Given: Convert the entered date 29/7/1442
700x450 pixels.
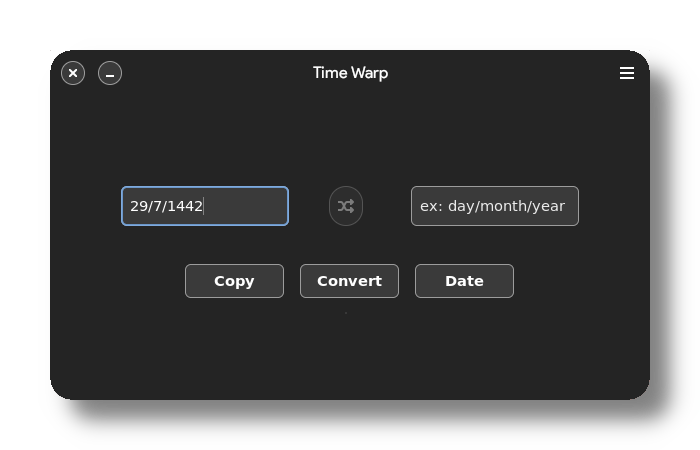Looking at the screenshot, I should [x=349, y=281].
